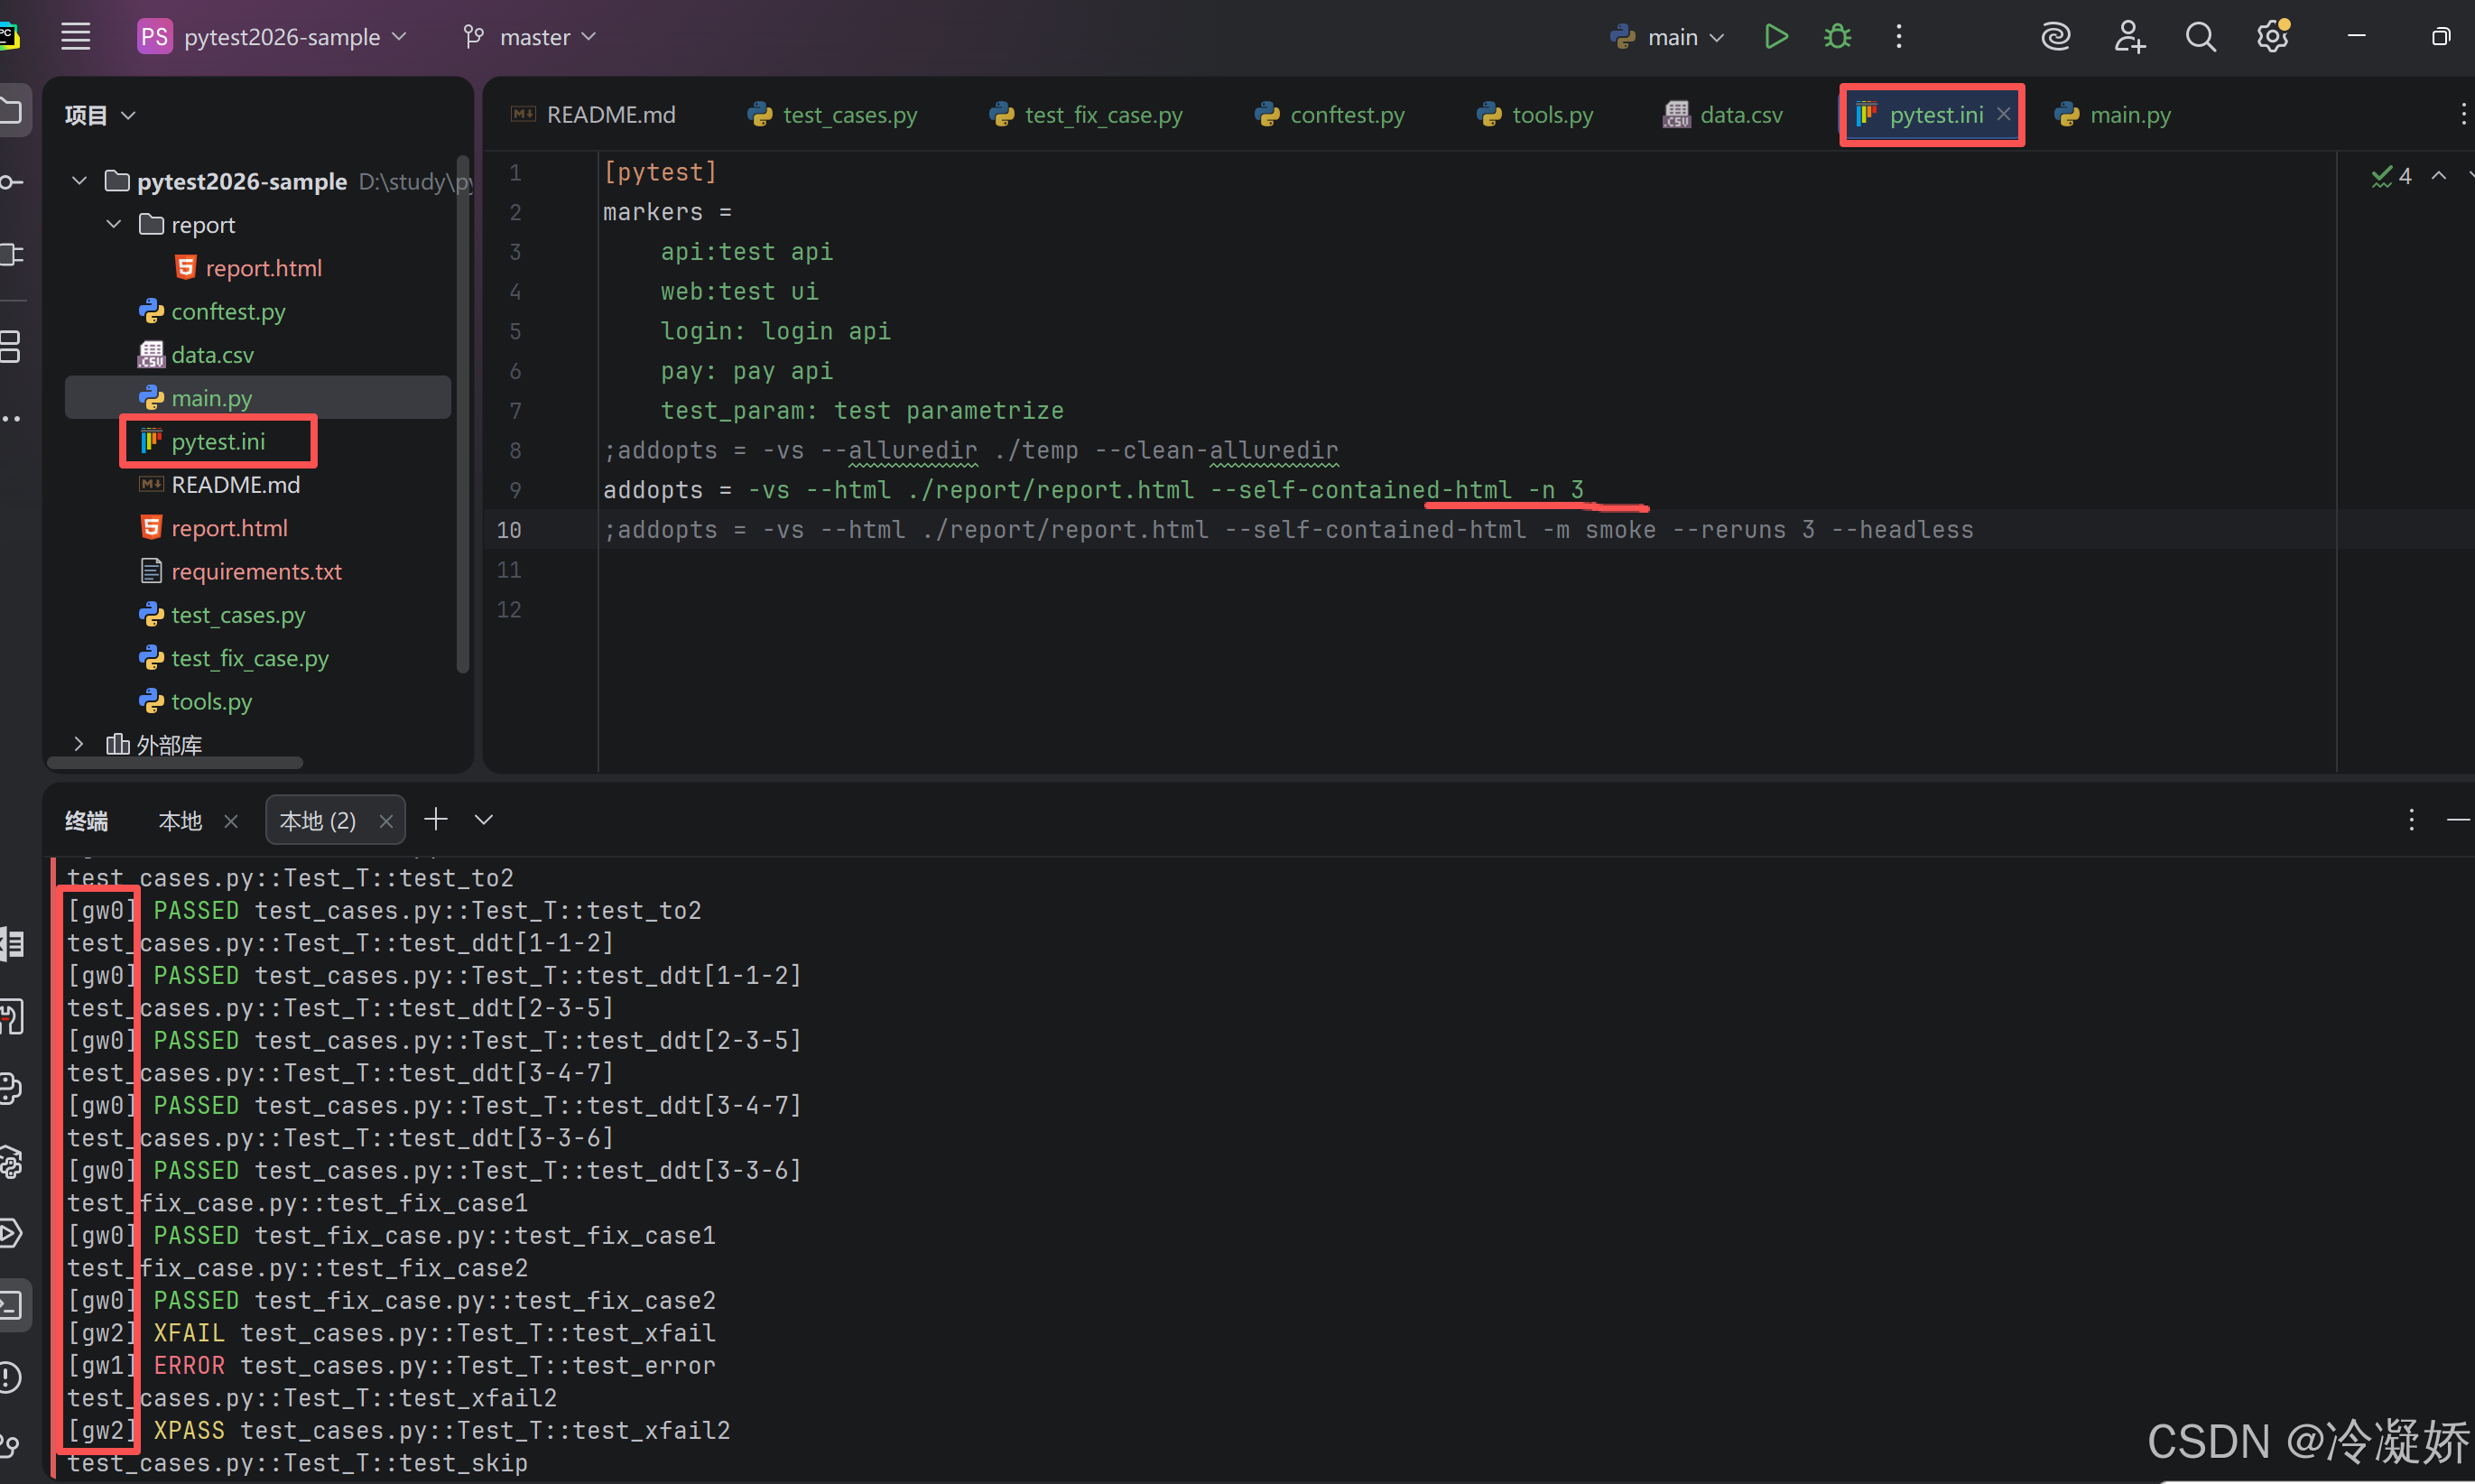Start debugging the main configuration

tap(1837, 37)
